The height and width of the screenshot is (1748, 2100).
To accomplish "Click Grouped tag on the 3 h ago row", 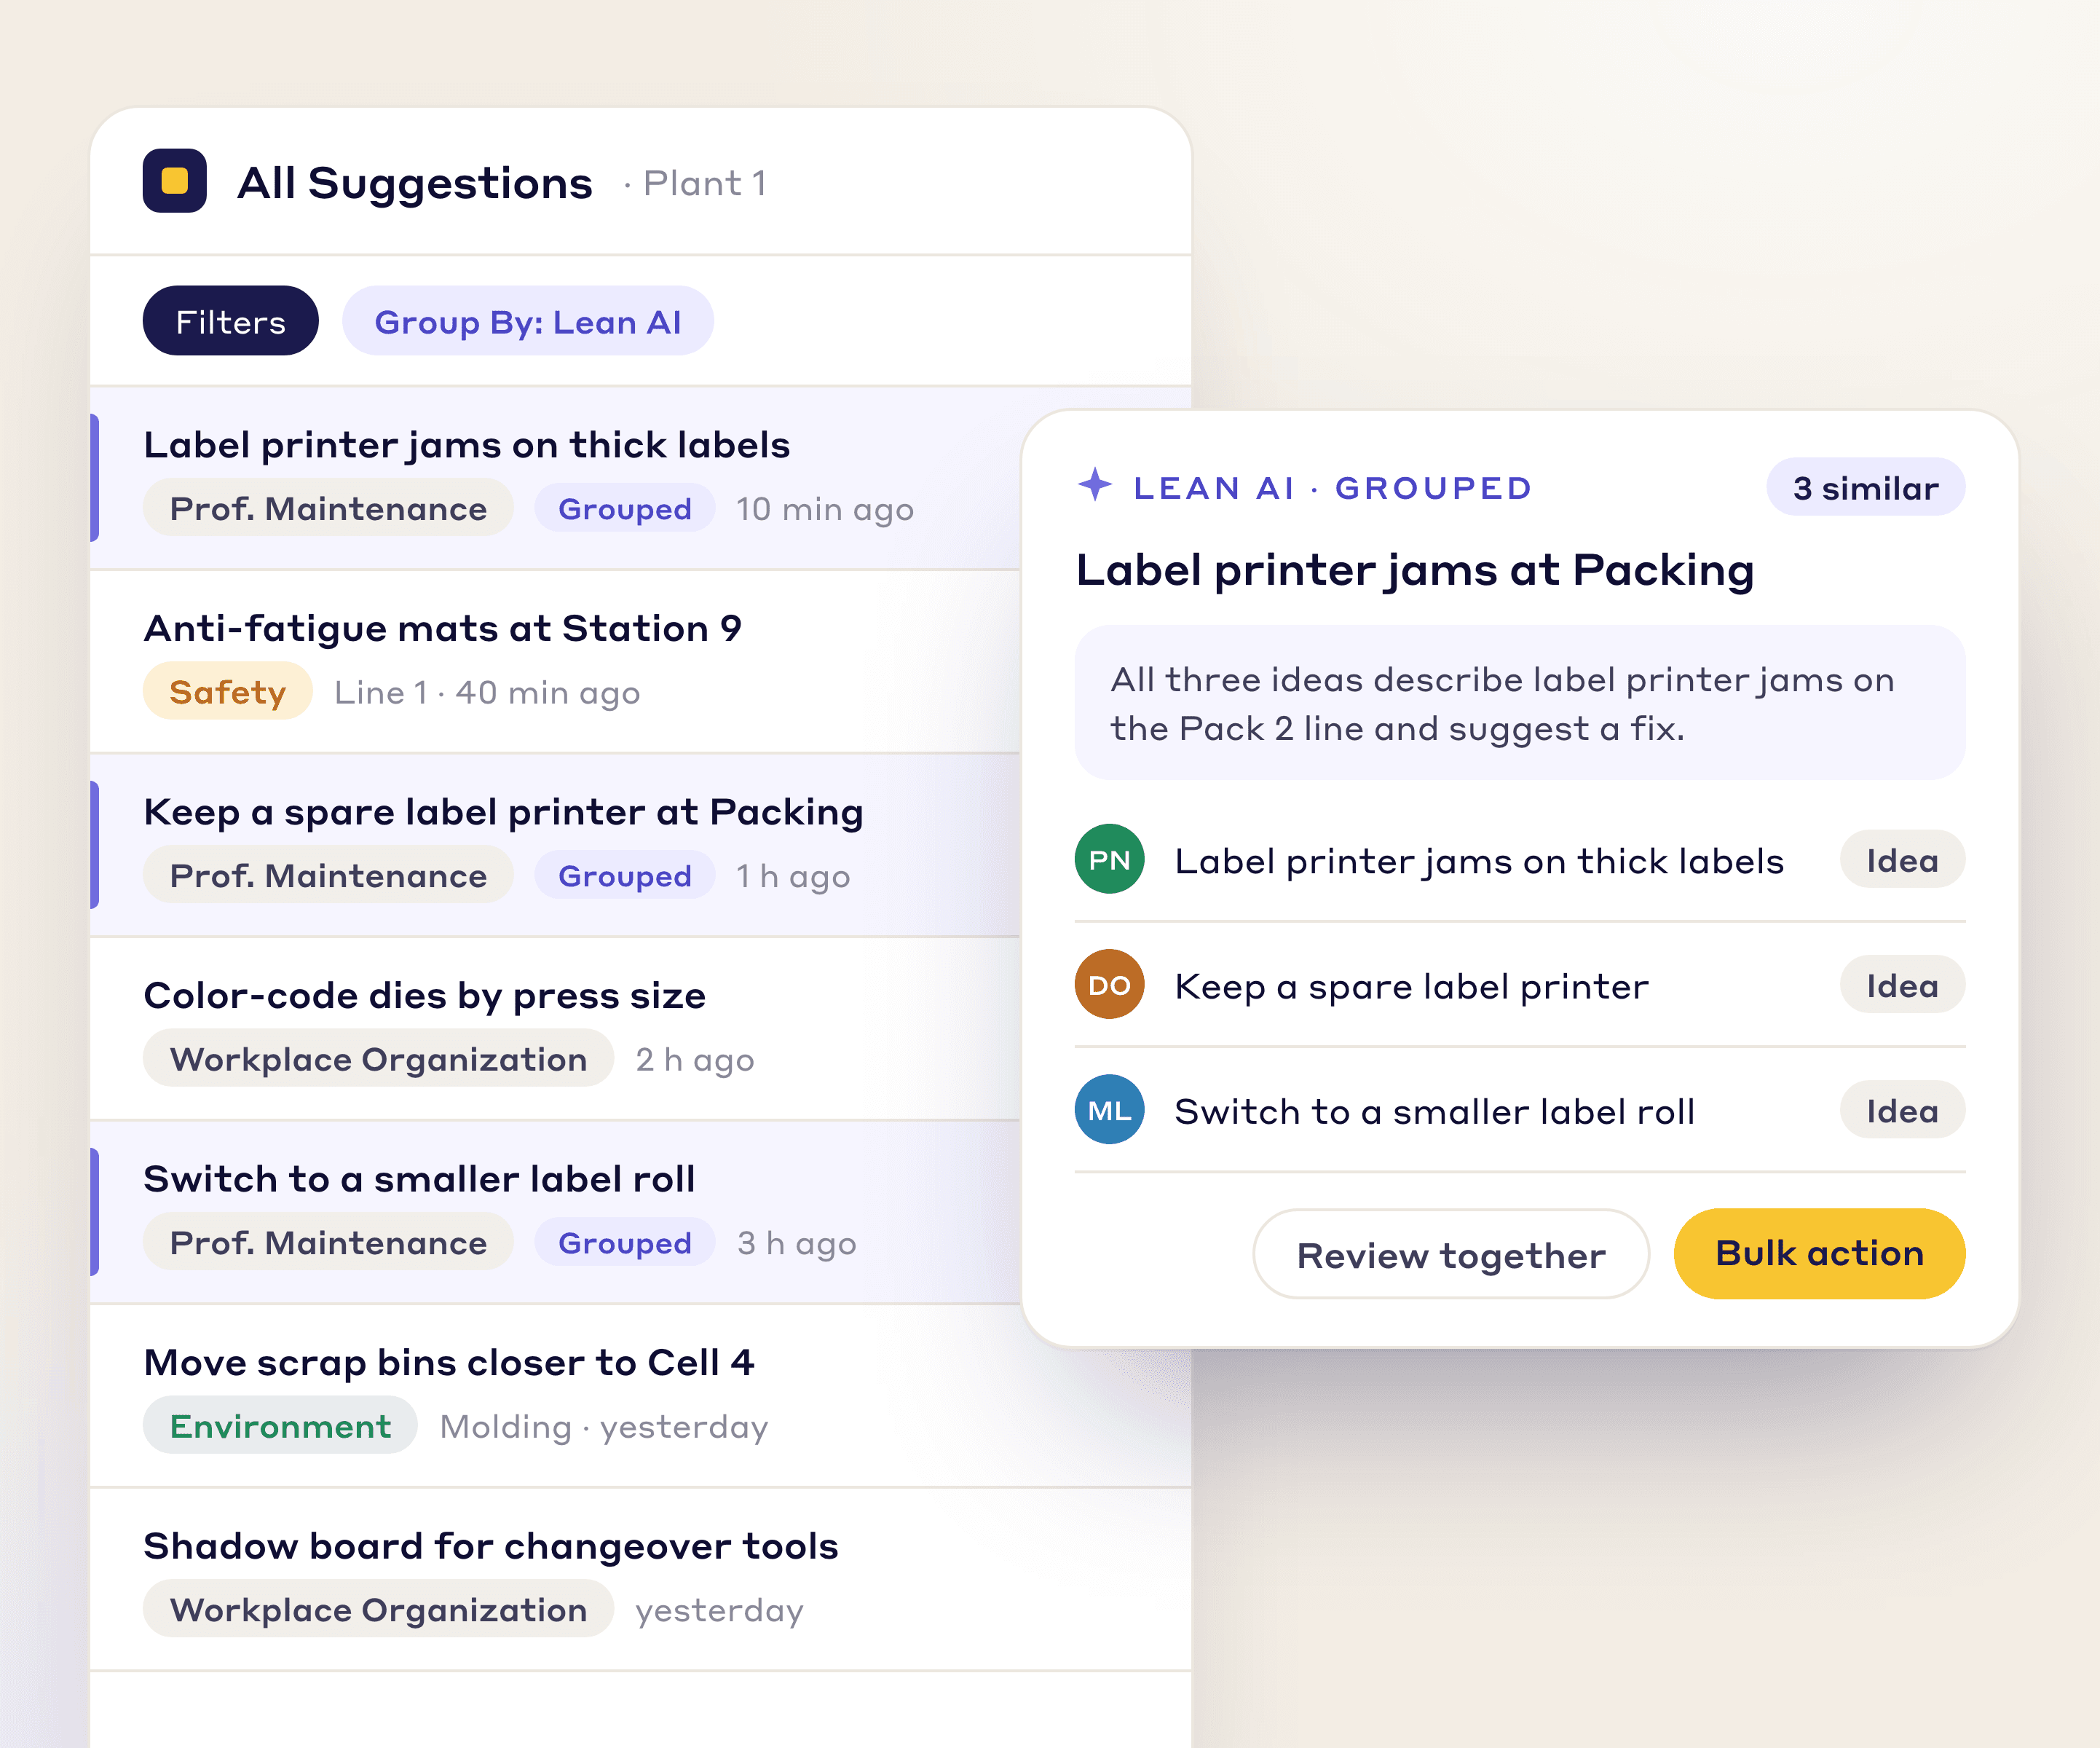I will coord(625,1243).
